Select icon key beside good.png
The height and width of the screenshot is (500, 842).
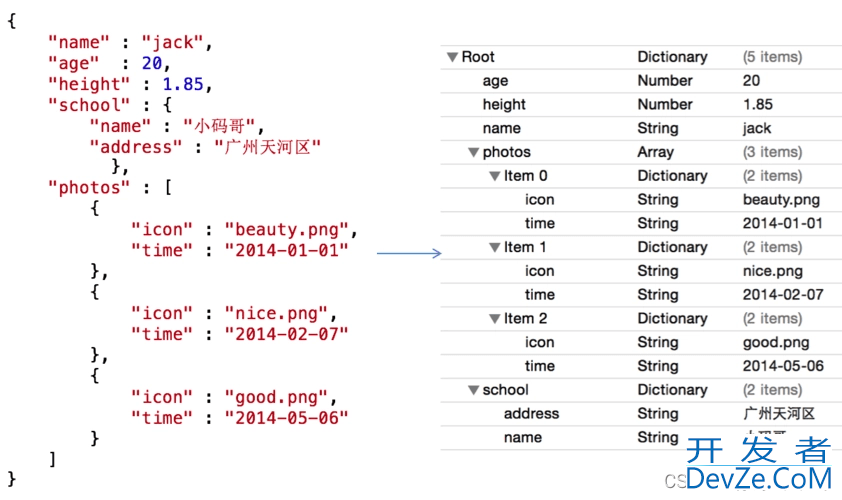pyautogui.click(x=539, y=343)
